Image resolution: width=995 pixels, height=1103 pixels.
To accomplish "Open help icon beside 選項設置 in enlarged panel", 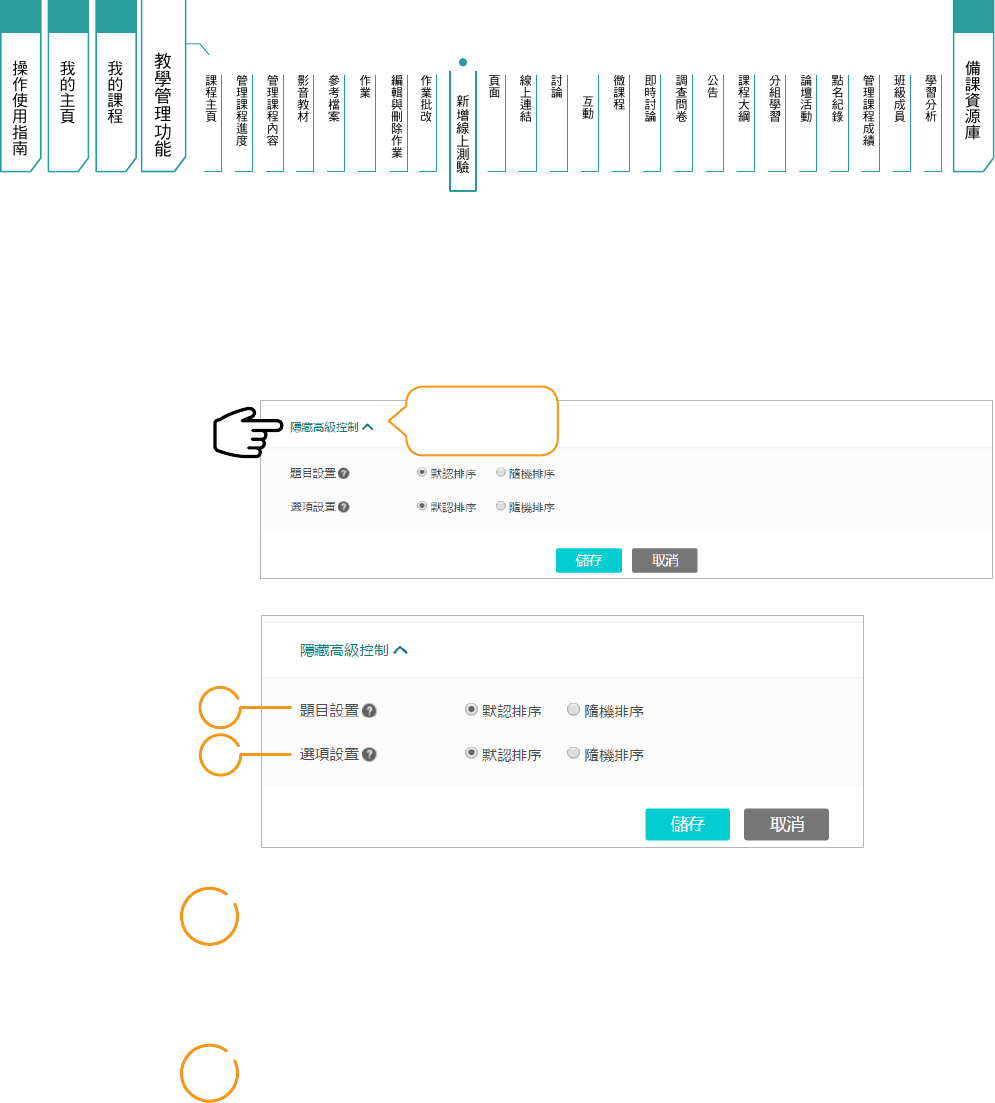I will coord(369,754).
